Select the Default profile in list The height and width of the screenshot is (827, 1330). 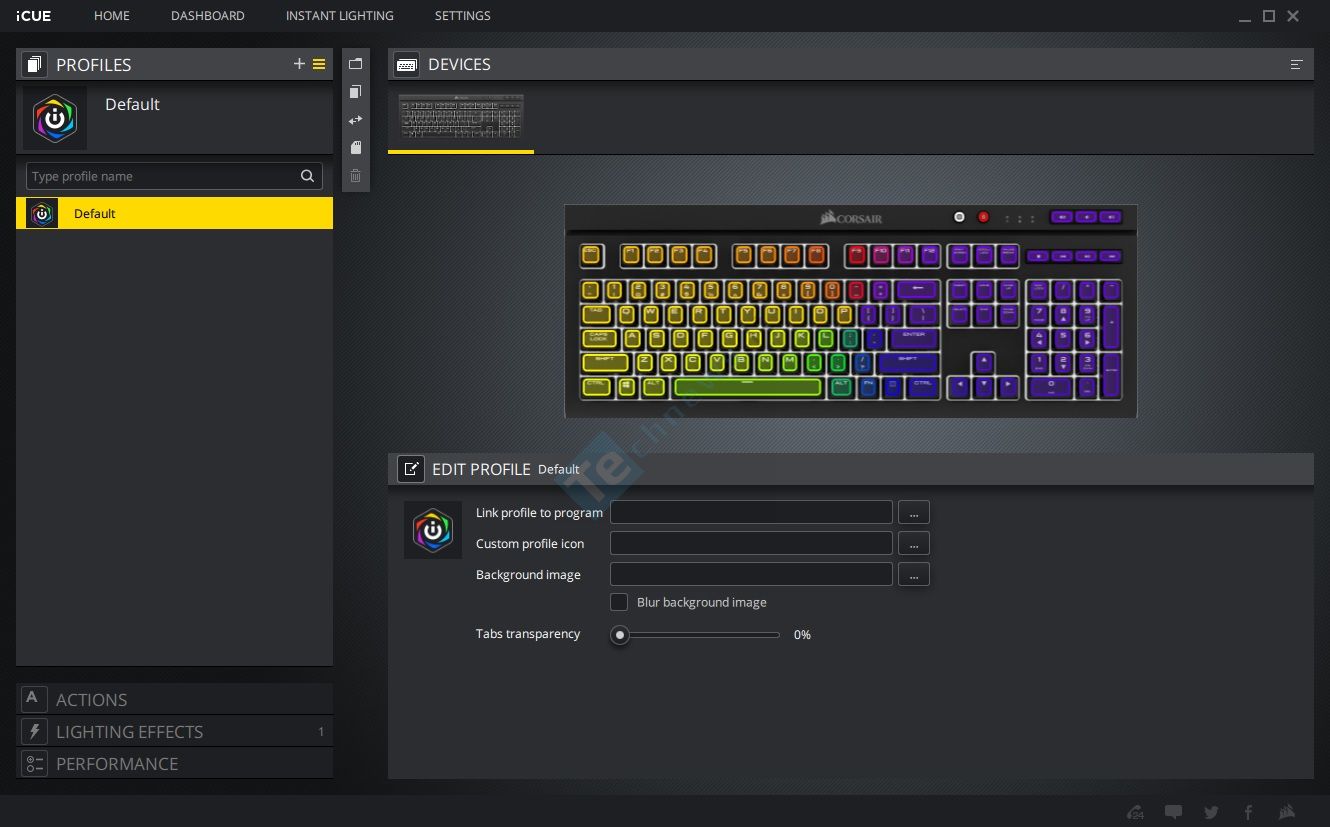point(174,213)
